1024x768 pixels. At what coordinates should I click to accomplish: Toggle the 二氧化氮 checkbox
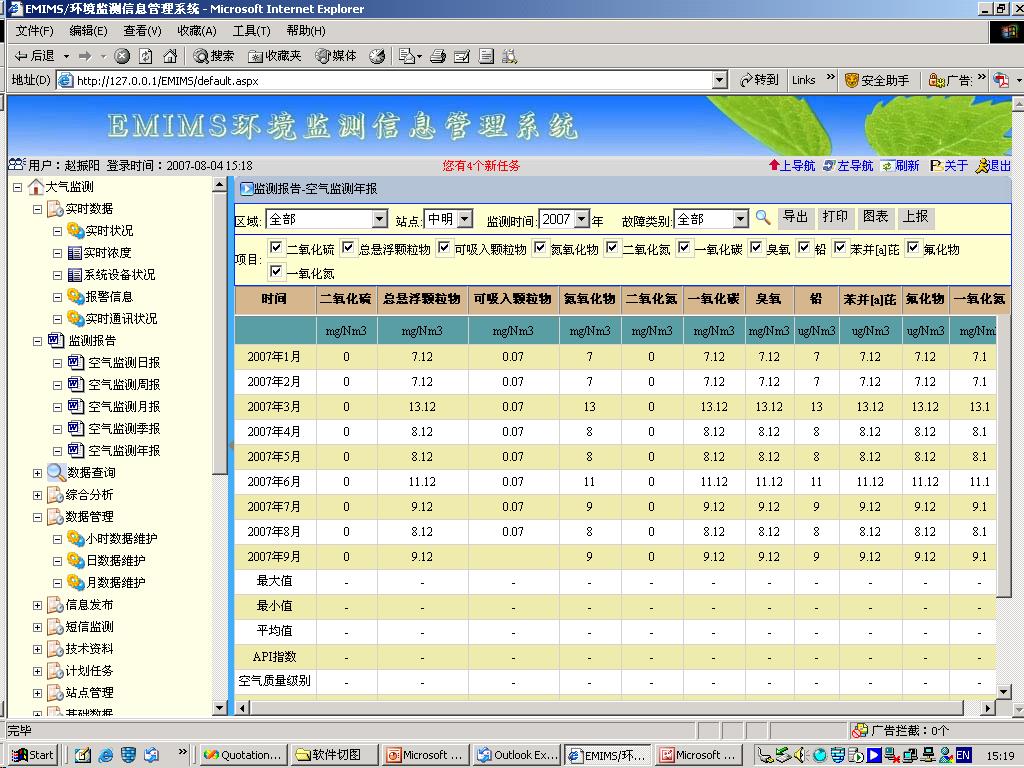(x=612, y=248)
